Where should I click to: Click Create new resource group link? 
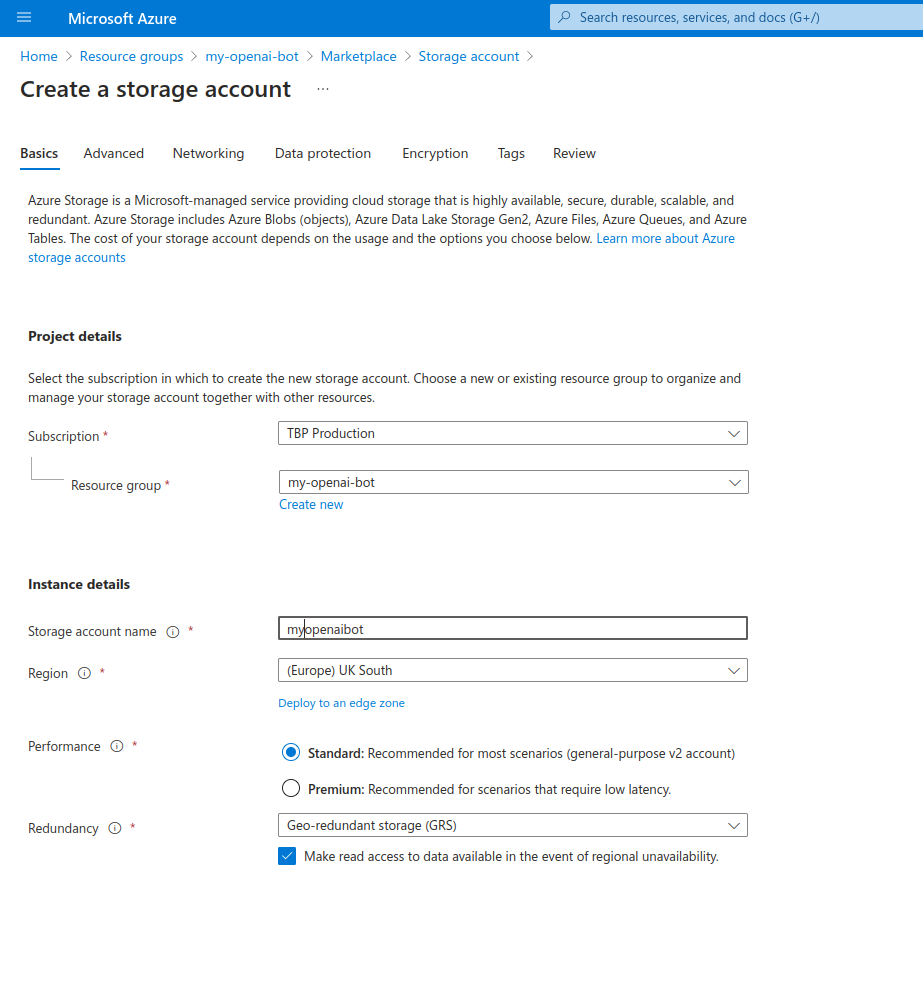coord(311,505)
